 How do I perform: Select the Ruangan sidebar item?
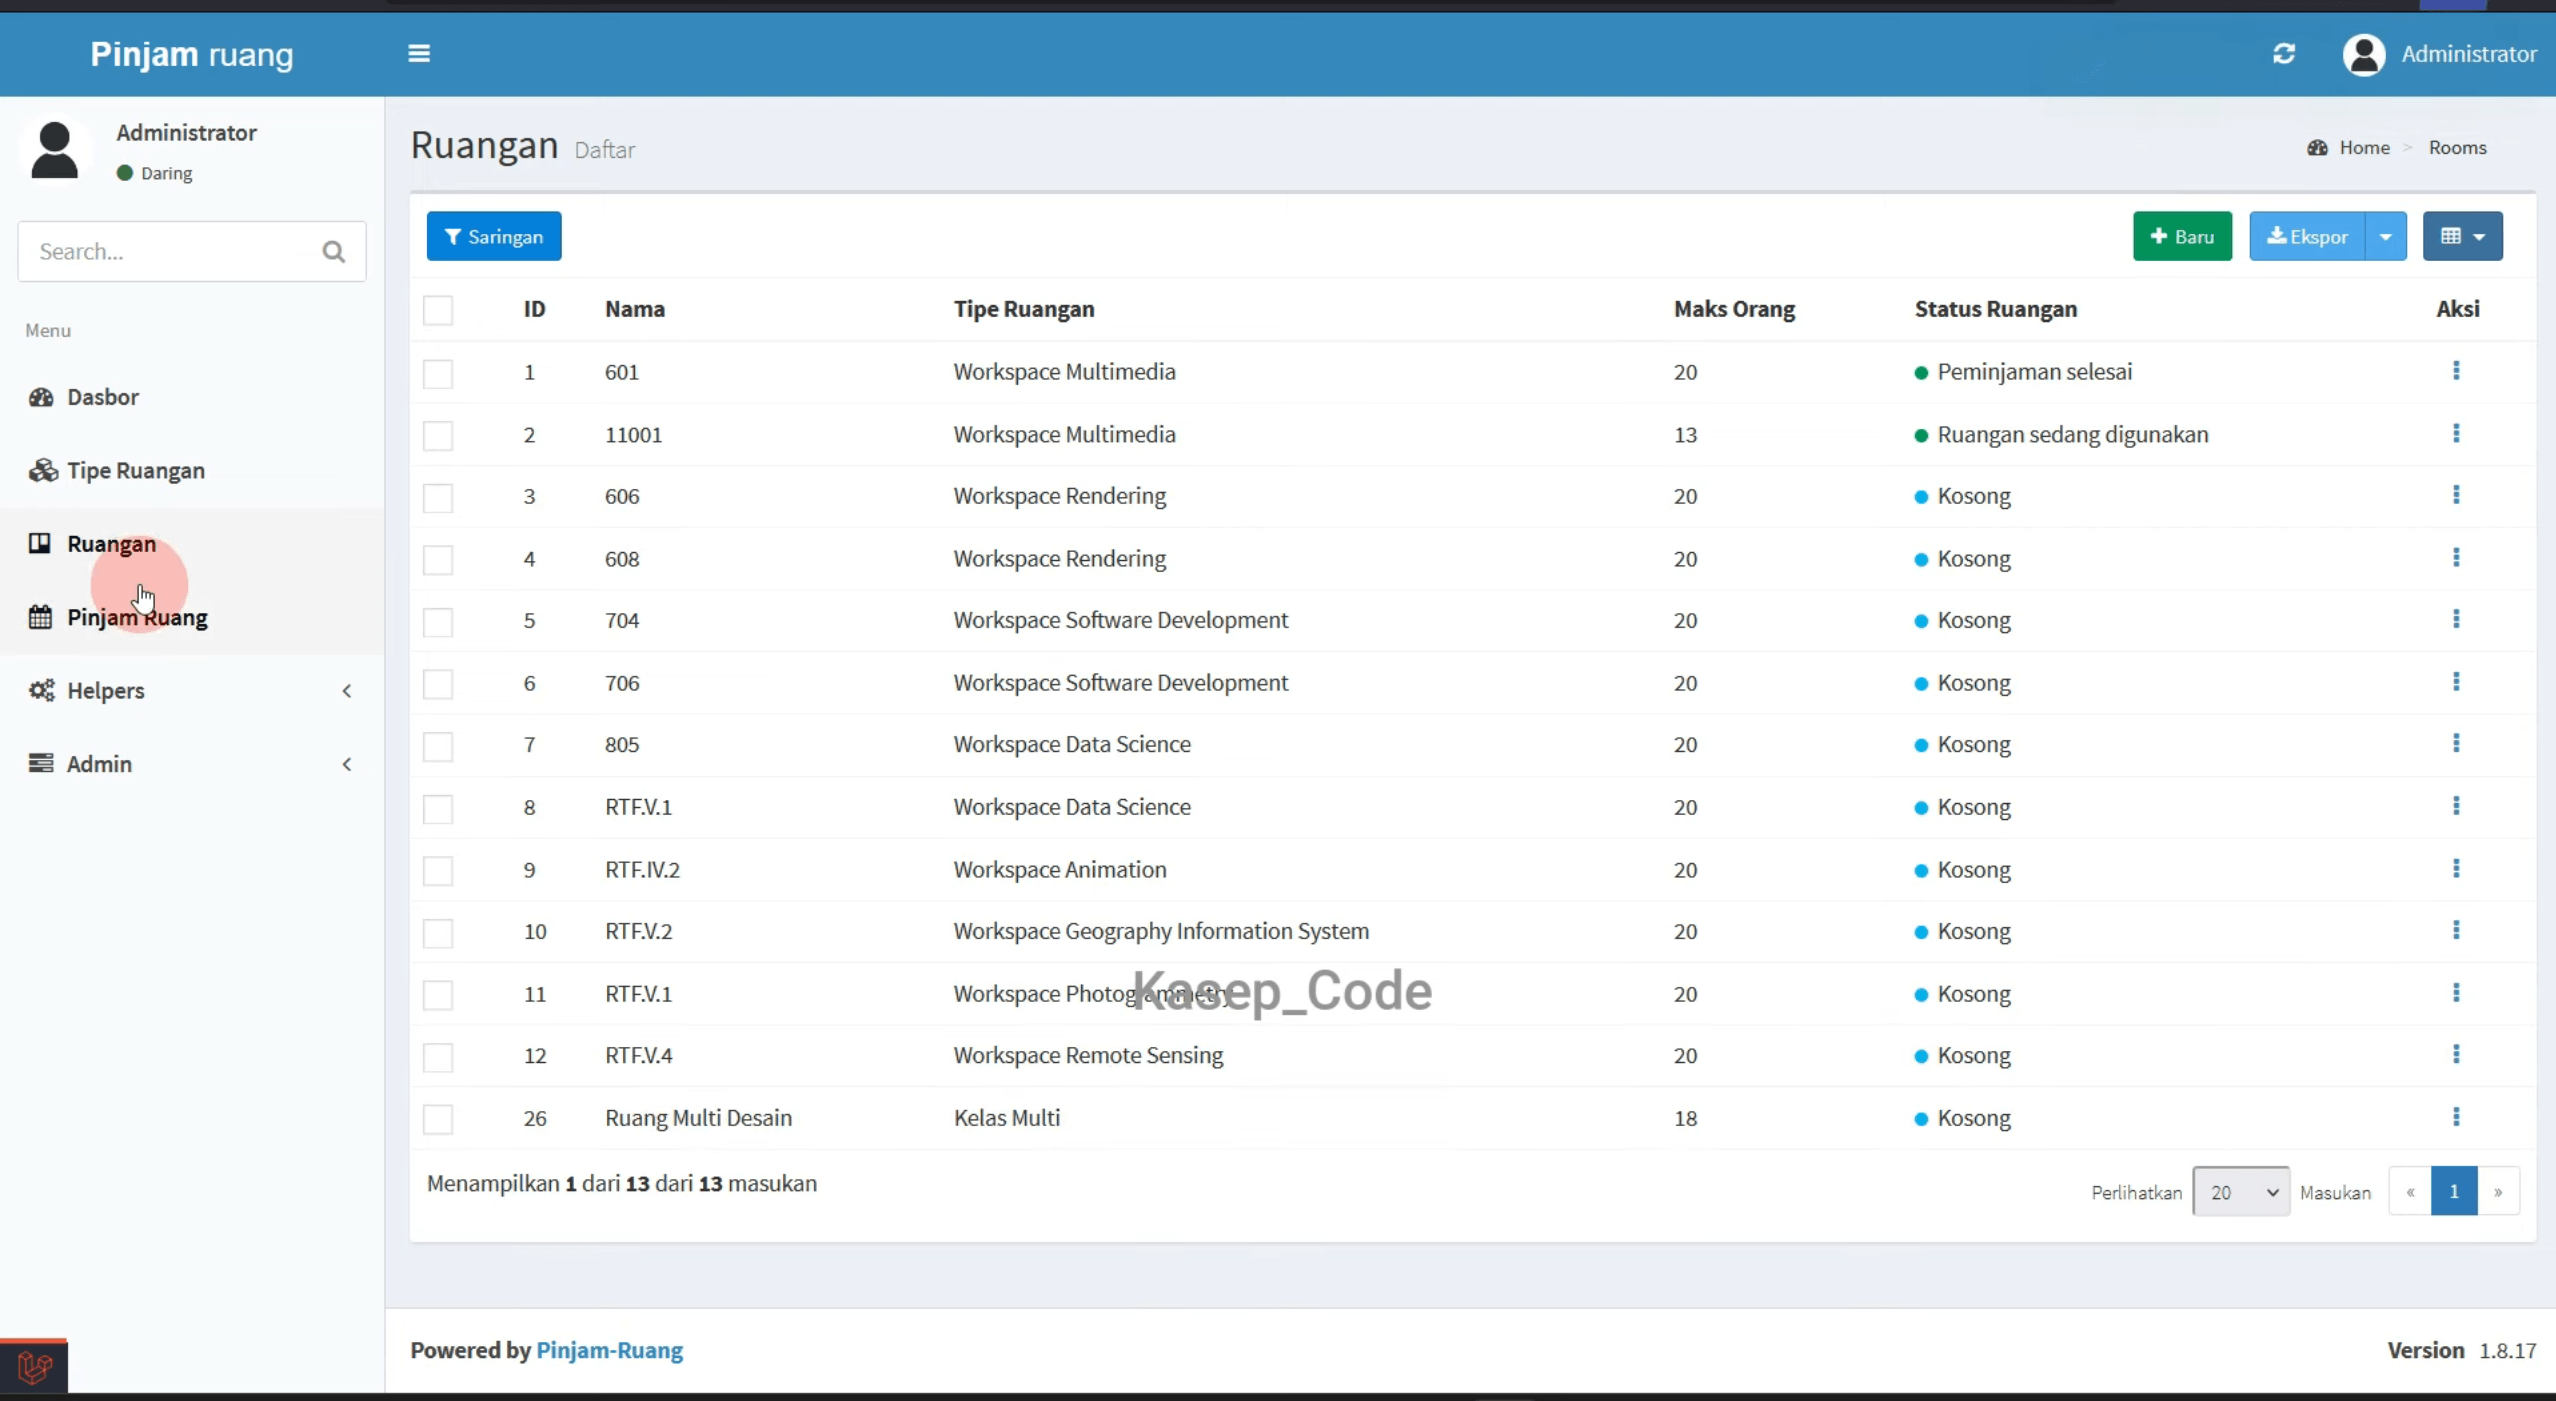tap(191, 544)
